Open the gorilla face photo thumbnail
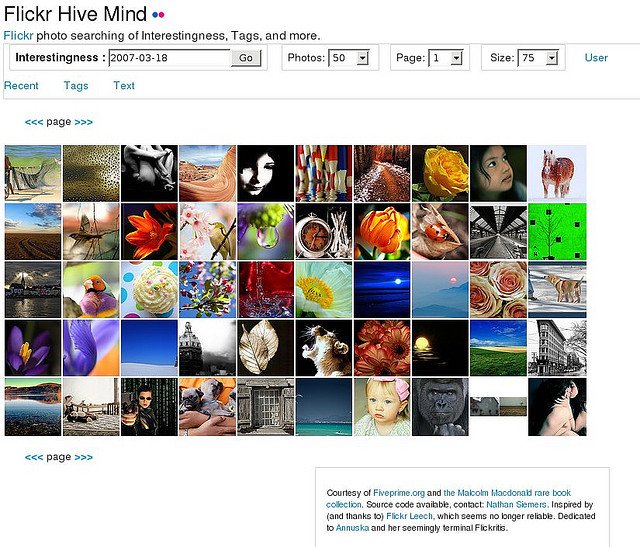This screenshot has height=547, width=640. point(440,407)
